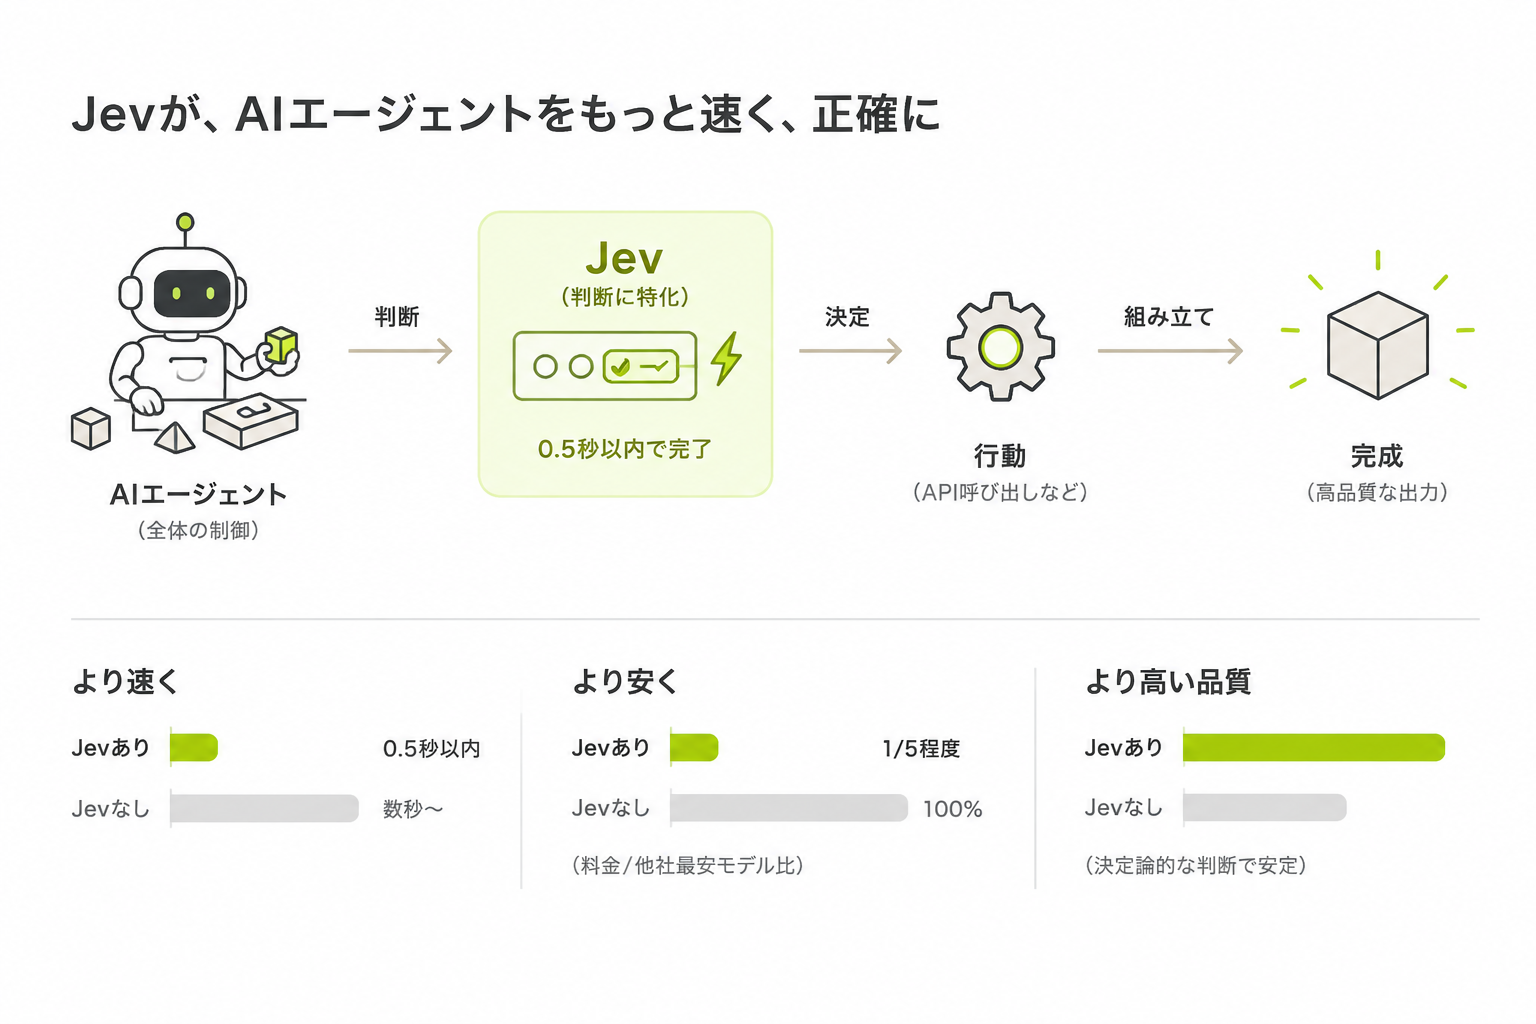Viewport: 1536px width, 1024px height.
Task: Click the small cube left of robot
Action: pos(91,428)
